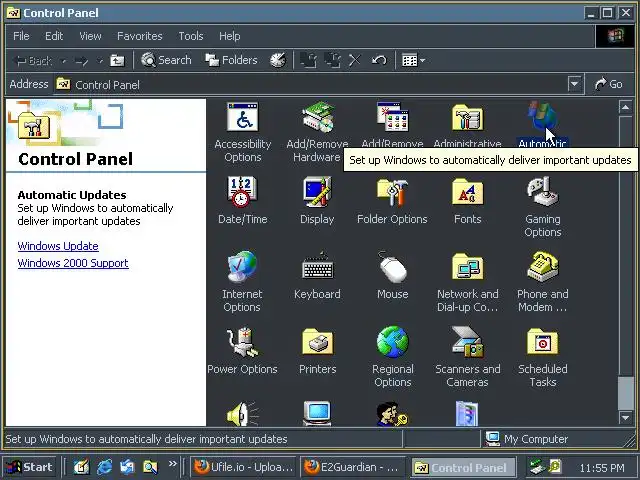Open Scanners and Cameras icon
The image size is (640, 480).
point(467,342)
